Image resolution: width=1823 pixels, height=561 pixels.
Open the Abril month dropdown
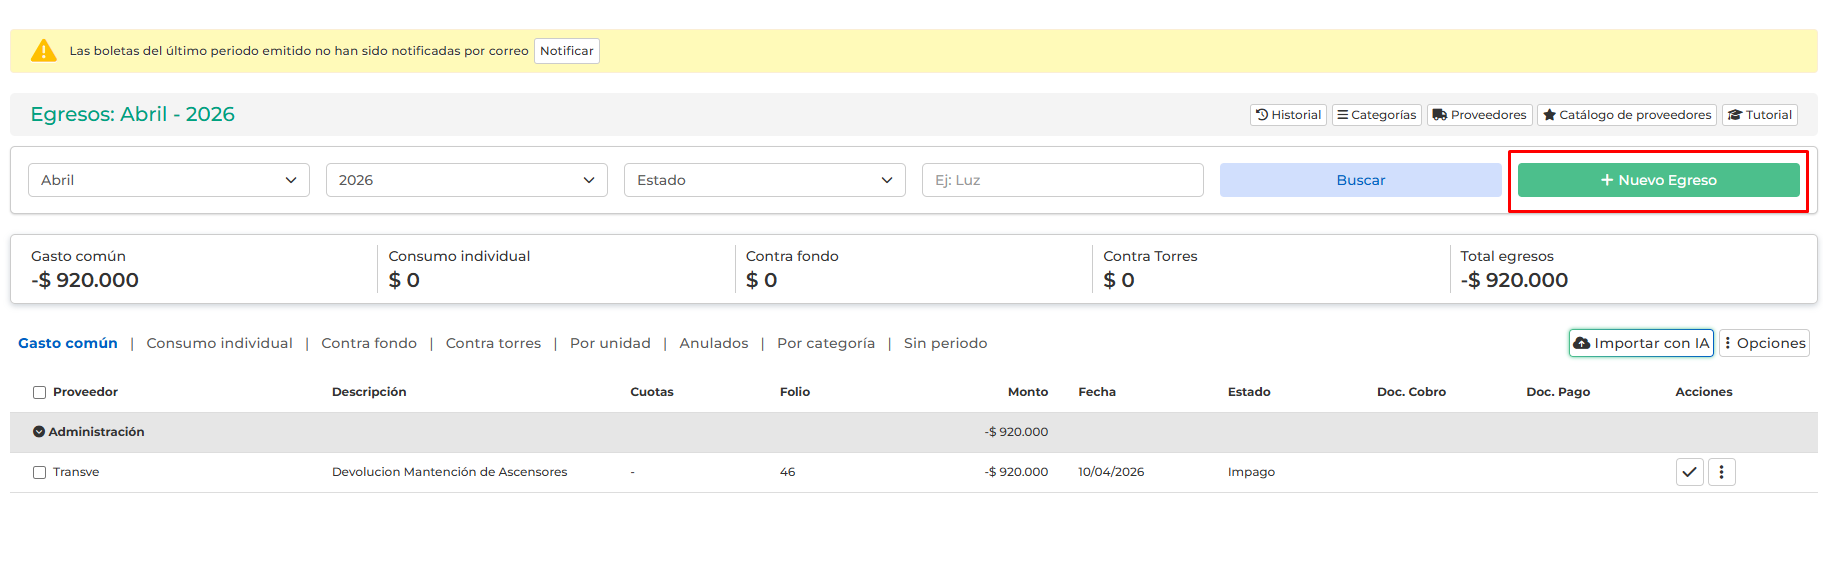click(169, 180)
